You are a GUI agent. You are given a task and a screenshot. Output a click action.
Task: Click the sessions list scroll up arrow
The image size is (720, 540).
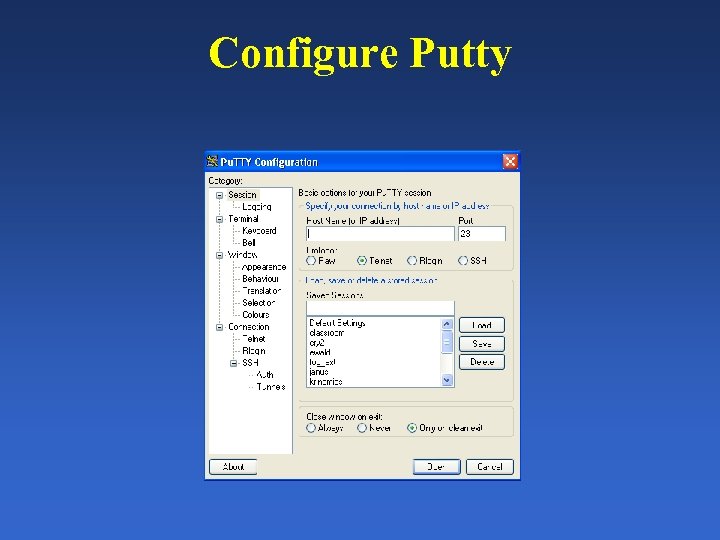tap(447, 324)
